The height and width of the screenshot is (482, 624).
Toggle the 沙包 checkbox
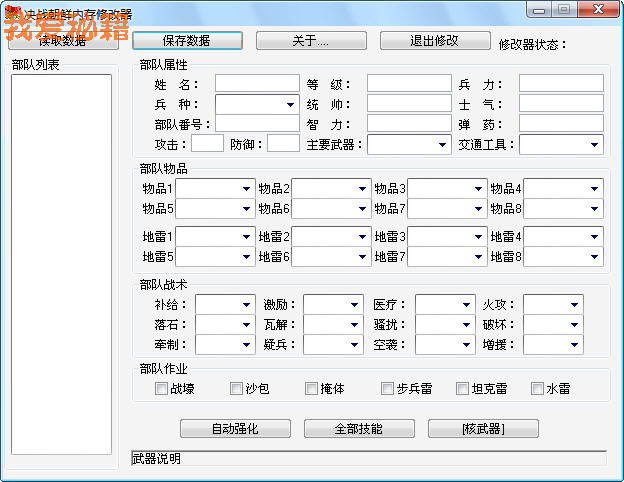[237, 388]
